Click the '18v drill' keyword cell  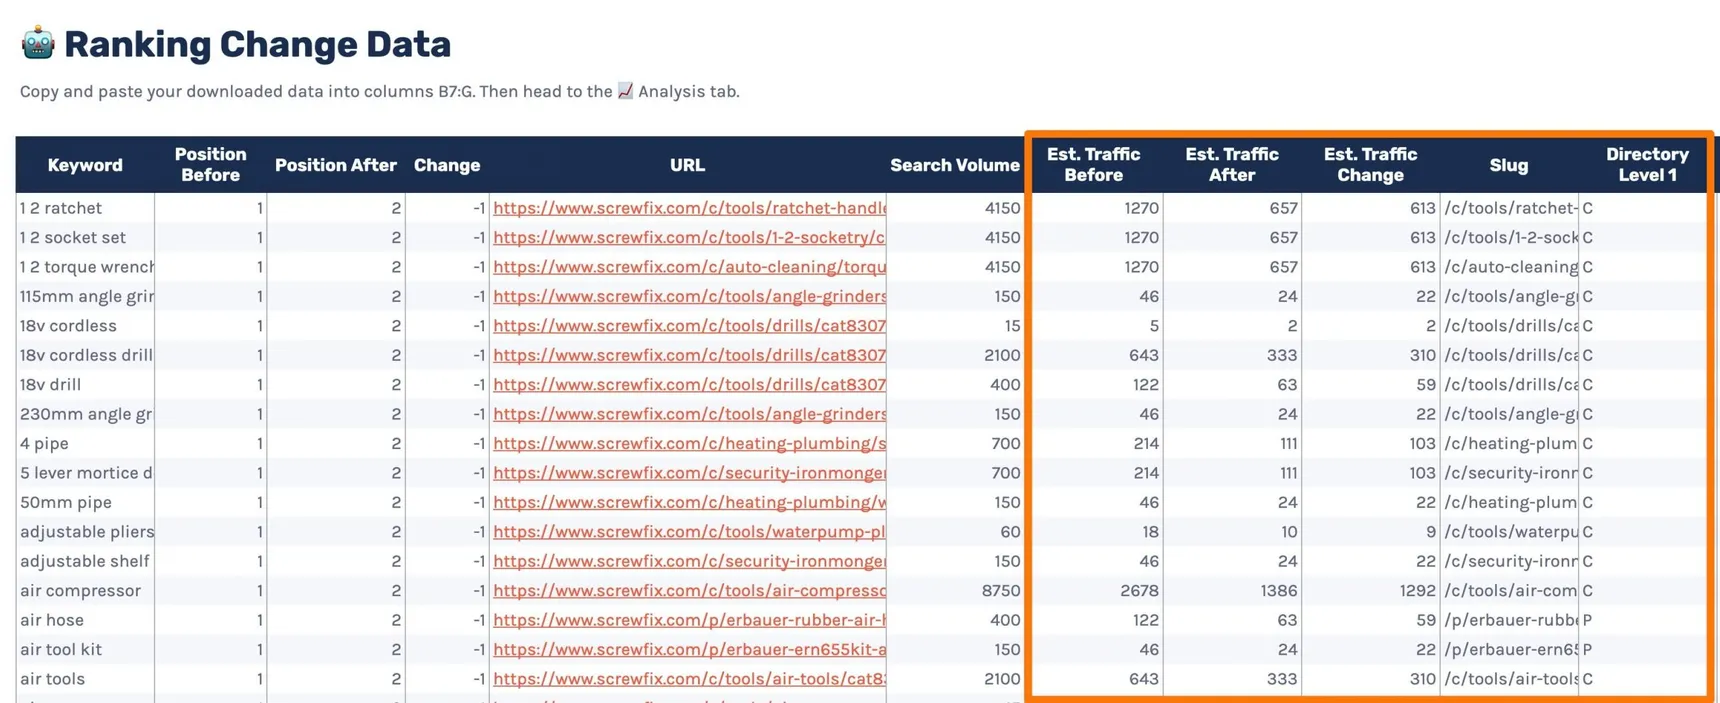pyautogui.click(x=85, y=384)
